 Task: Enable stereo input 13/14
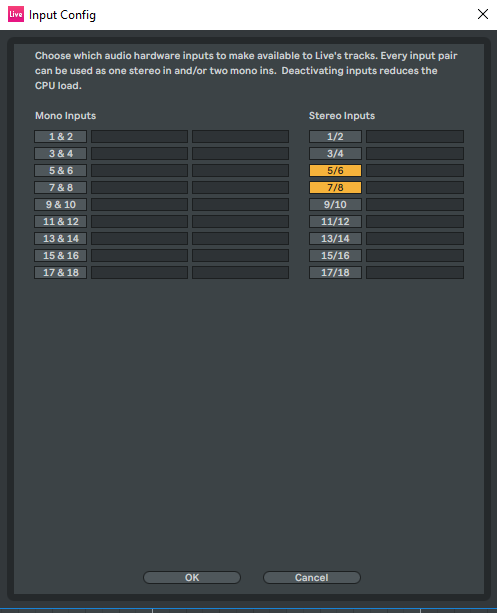(335, 238)
